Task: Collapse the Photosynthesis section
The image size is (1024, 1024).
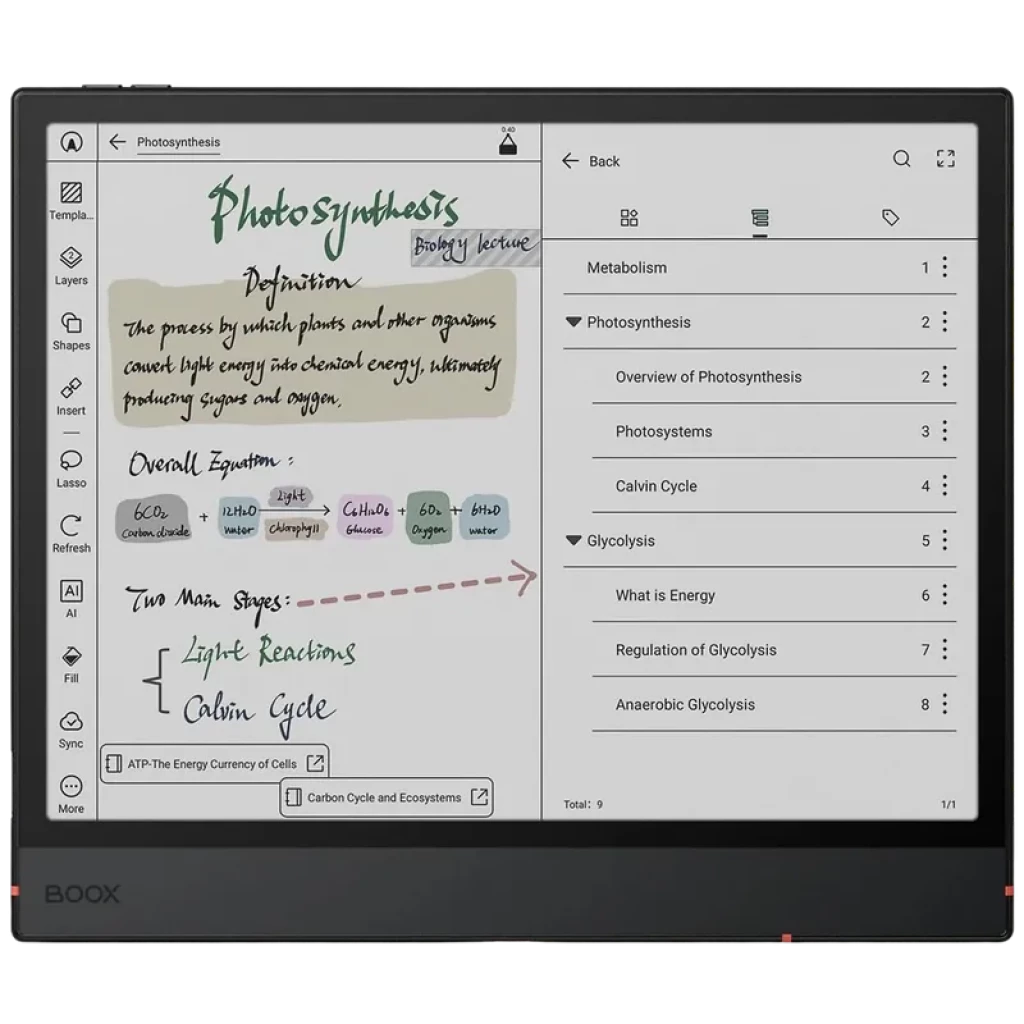Action: pos(572,322)
